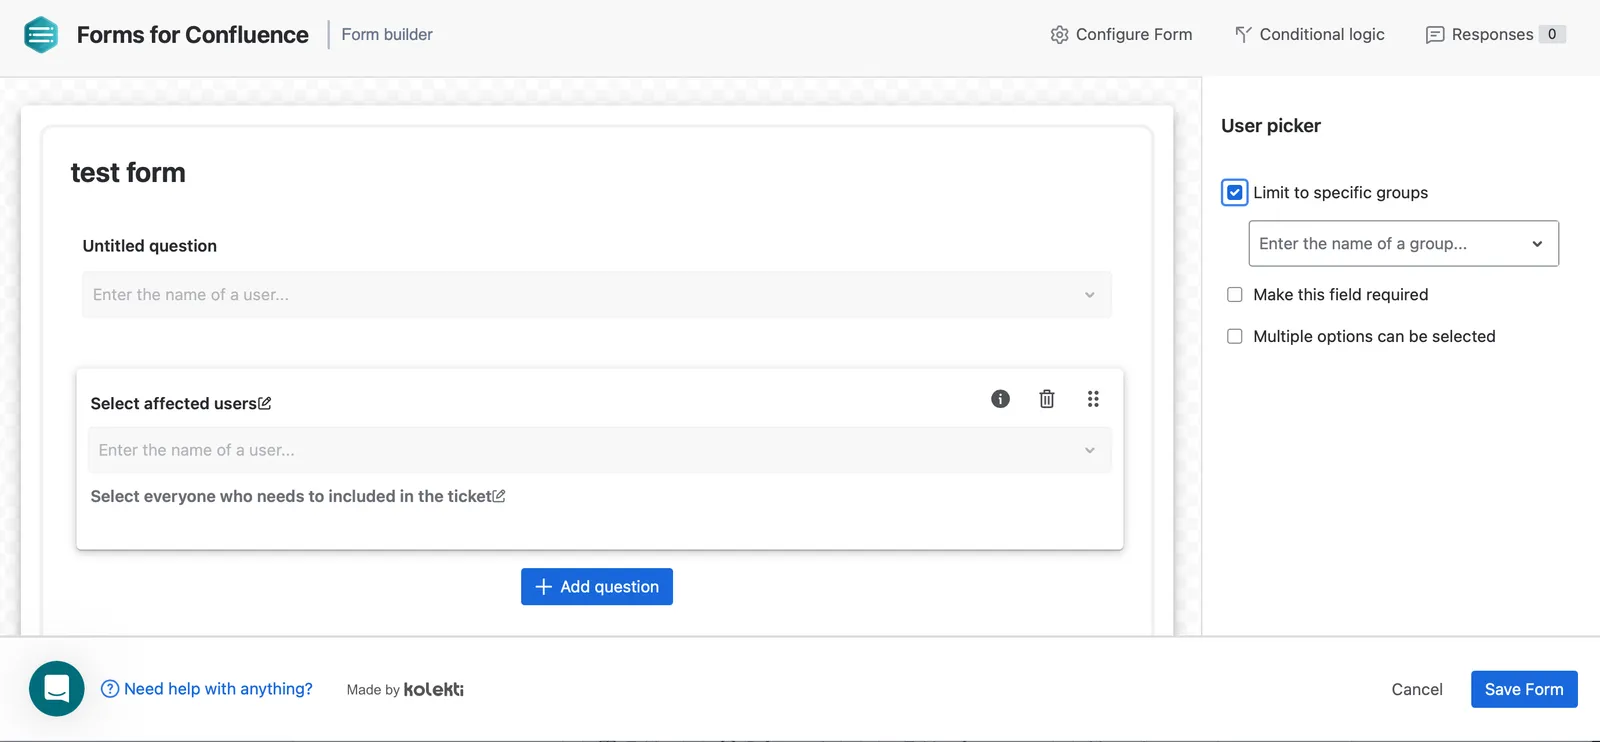The image size is (1600, 742).
Task: Delete the Select affected users question
Action: click(x=1047, y=399)
